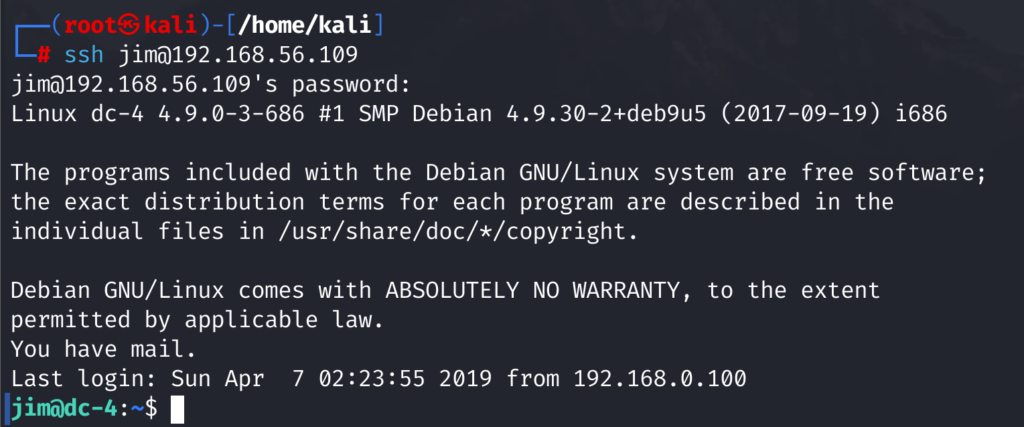Click the password prompt line
This screenshot has width=1024, height=427.
click(x=212, y=85)
